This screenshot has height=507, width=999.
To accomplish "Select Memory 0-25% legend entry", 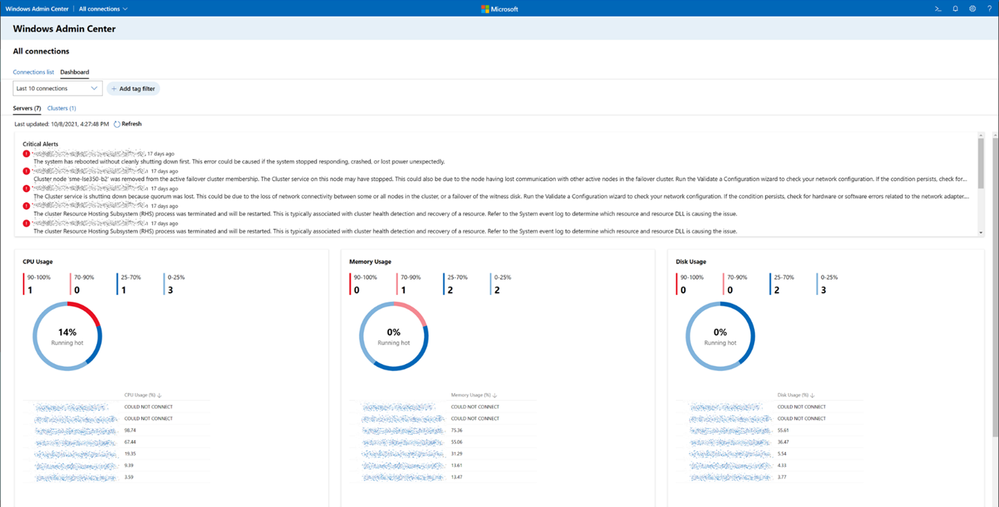I will click(x=501, y=284).
